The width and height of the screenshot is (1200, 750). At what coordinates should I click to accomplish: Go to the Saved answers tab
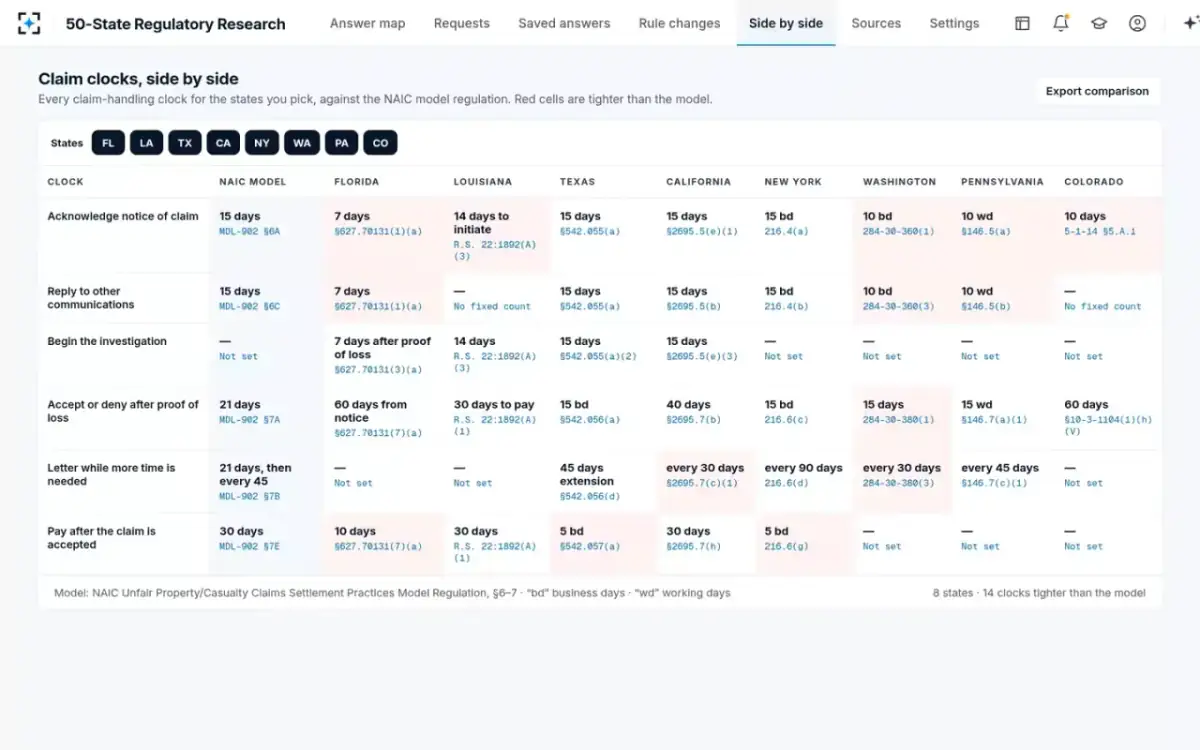[564, 23]
